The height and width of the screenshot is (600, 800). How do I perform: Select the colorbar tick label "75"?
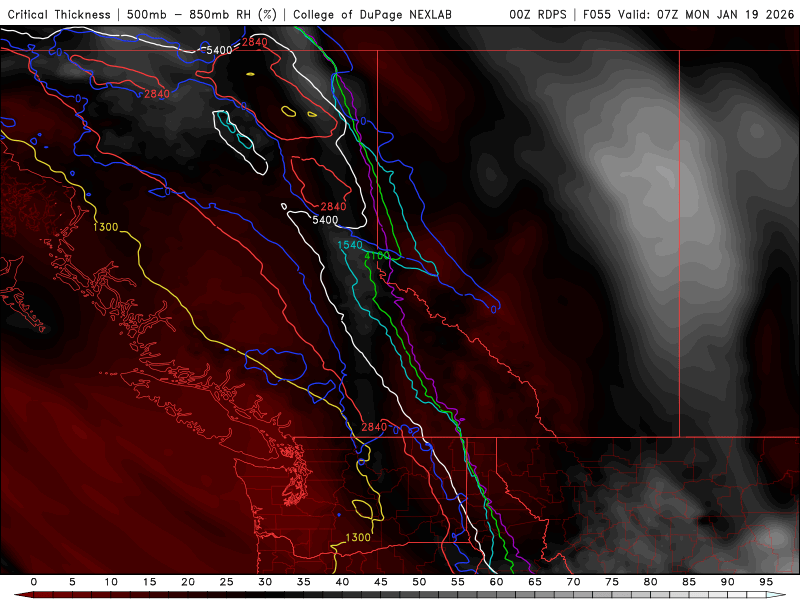[x=612, y=582]
